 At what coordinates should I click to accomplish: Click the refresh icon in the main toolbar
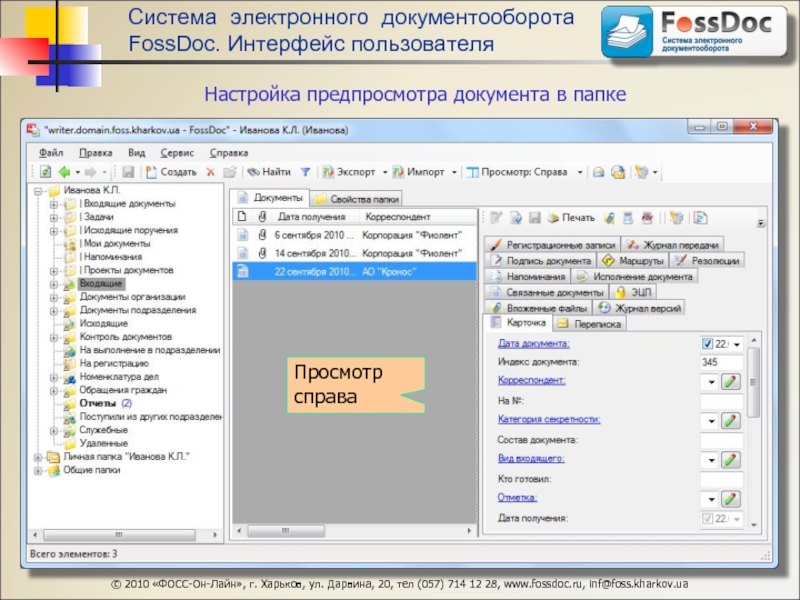click(45, 172)
